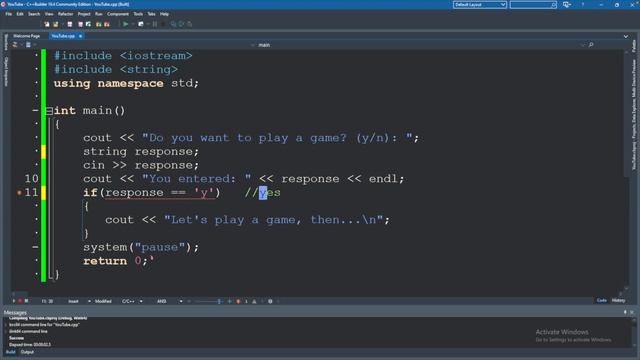The height and width of the screenshot is (360, 640).
Task: Click the stop macro icon in status bar
Action: point(26,301)
